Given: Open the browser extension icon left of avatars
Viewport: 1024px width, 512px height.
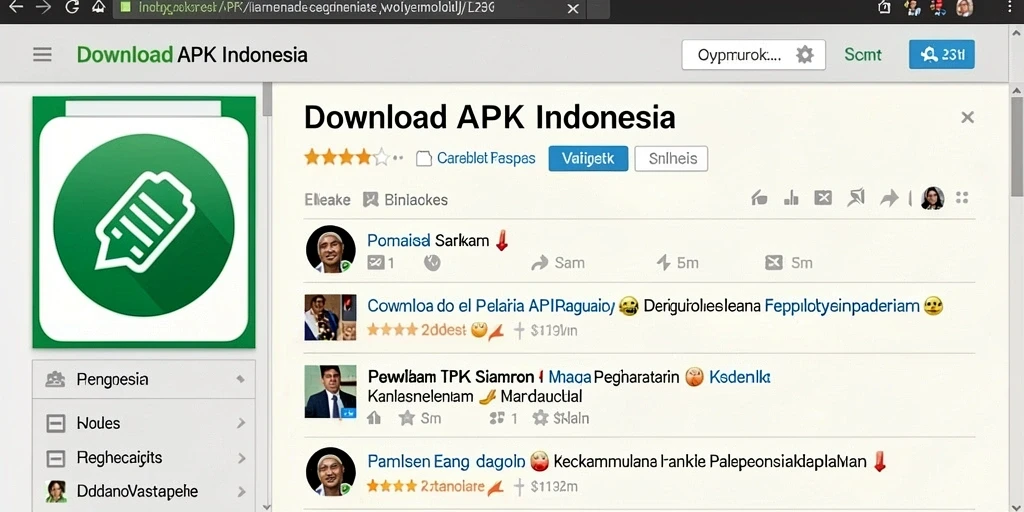Looking at the screenshot, I should (x=884, y=8).
